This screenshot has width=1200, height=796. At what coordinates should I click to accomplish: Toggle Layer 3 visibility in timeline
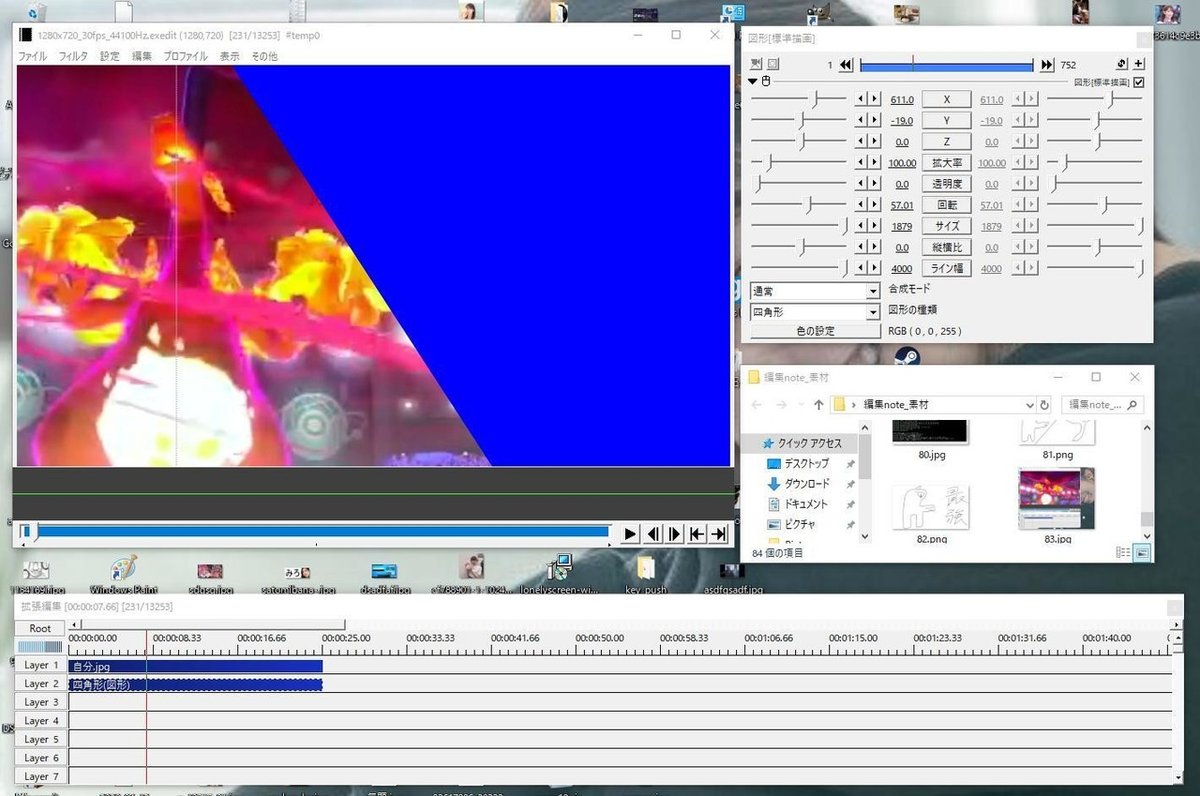[x=41, y=702]
